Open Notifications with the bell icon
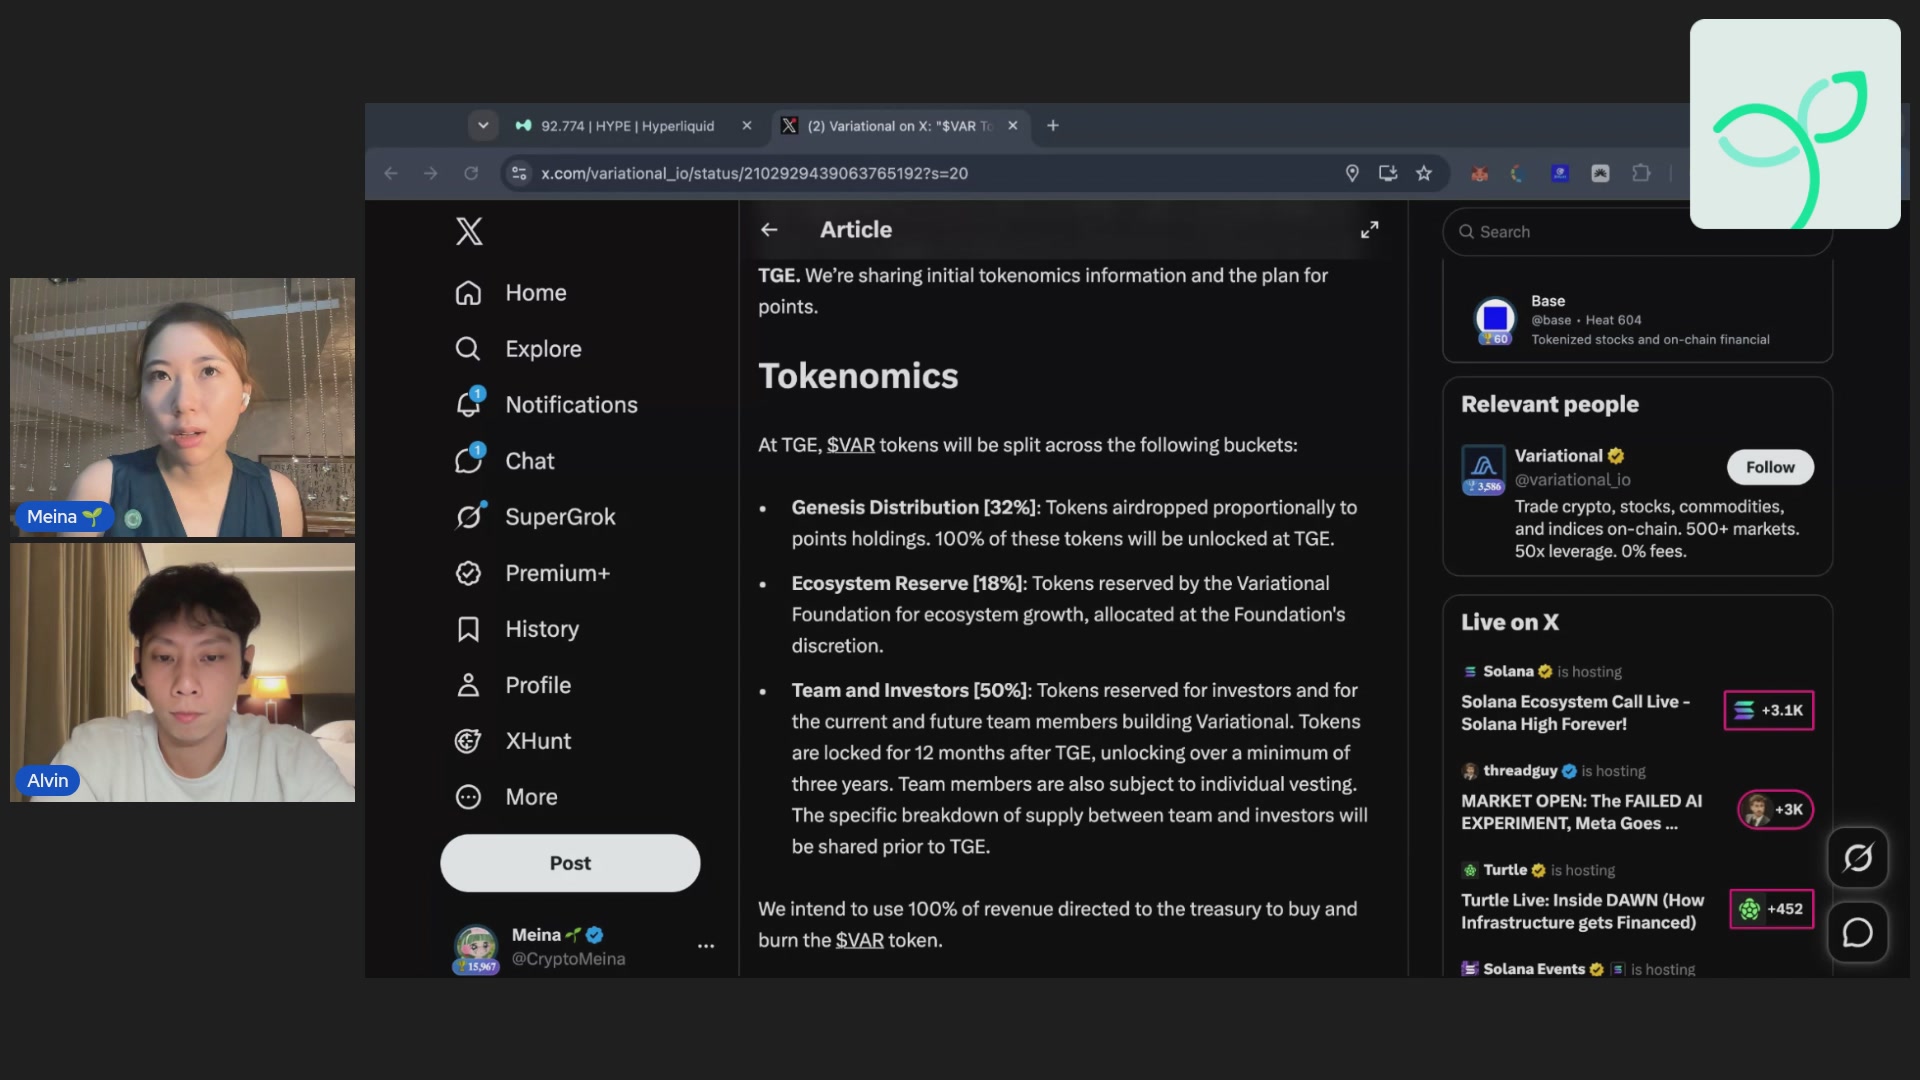This screenshot has width=1920, height=1080. 546,405
